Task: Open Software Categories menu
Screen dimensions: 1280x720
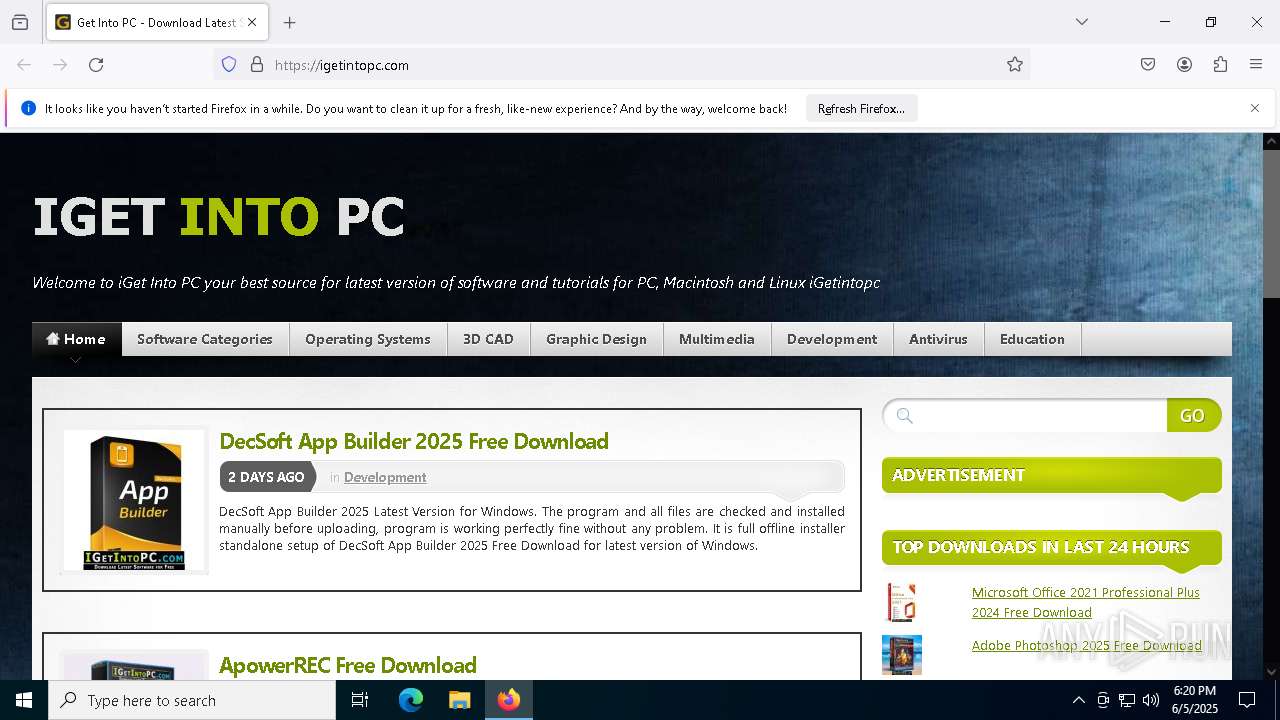Action: tap(205, 339)
